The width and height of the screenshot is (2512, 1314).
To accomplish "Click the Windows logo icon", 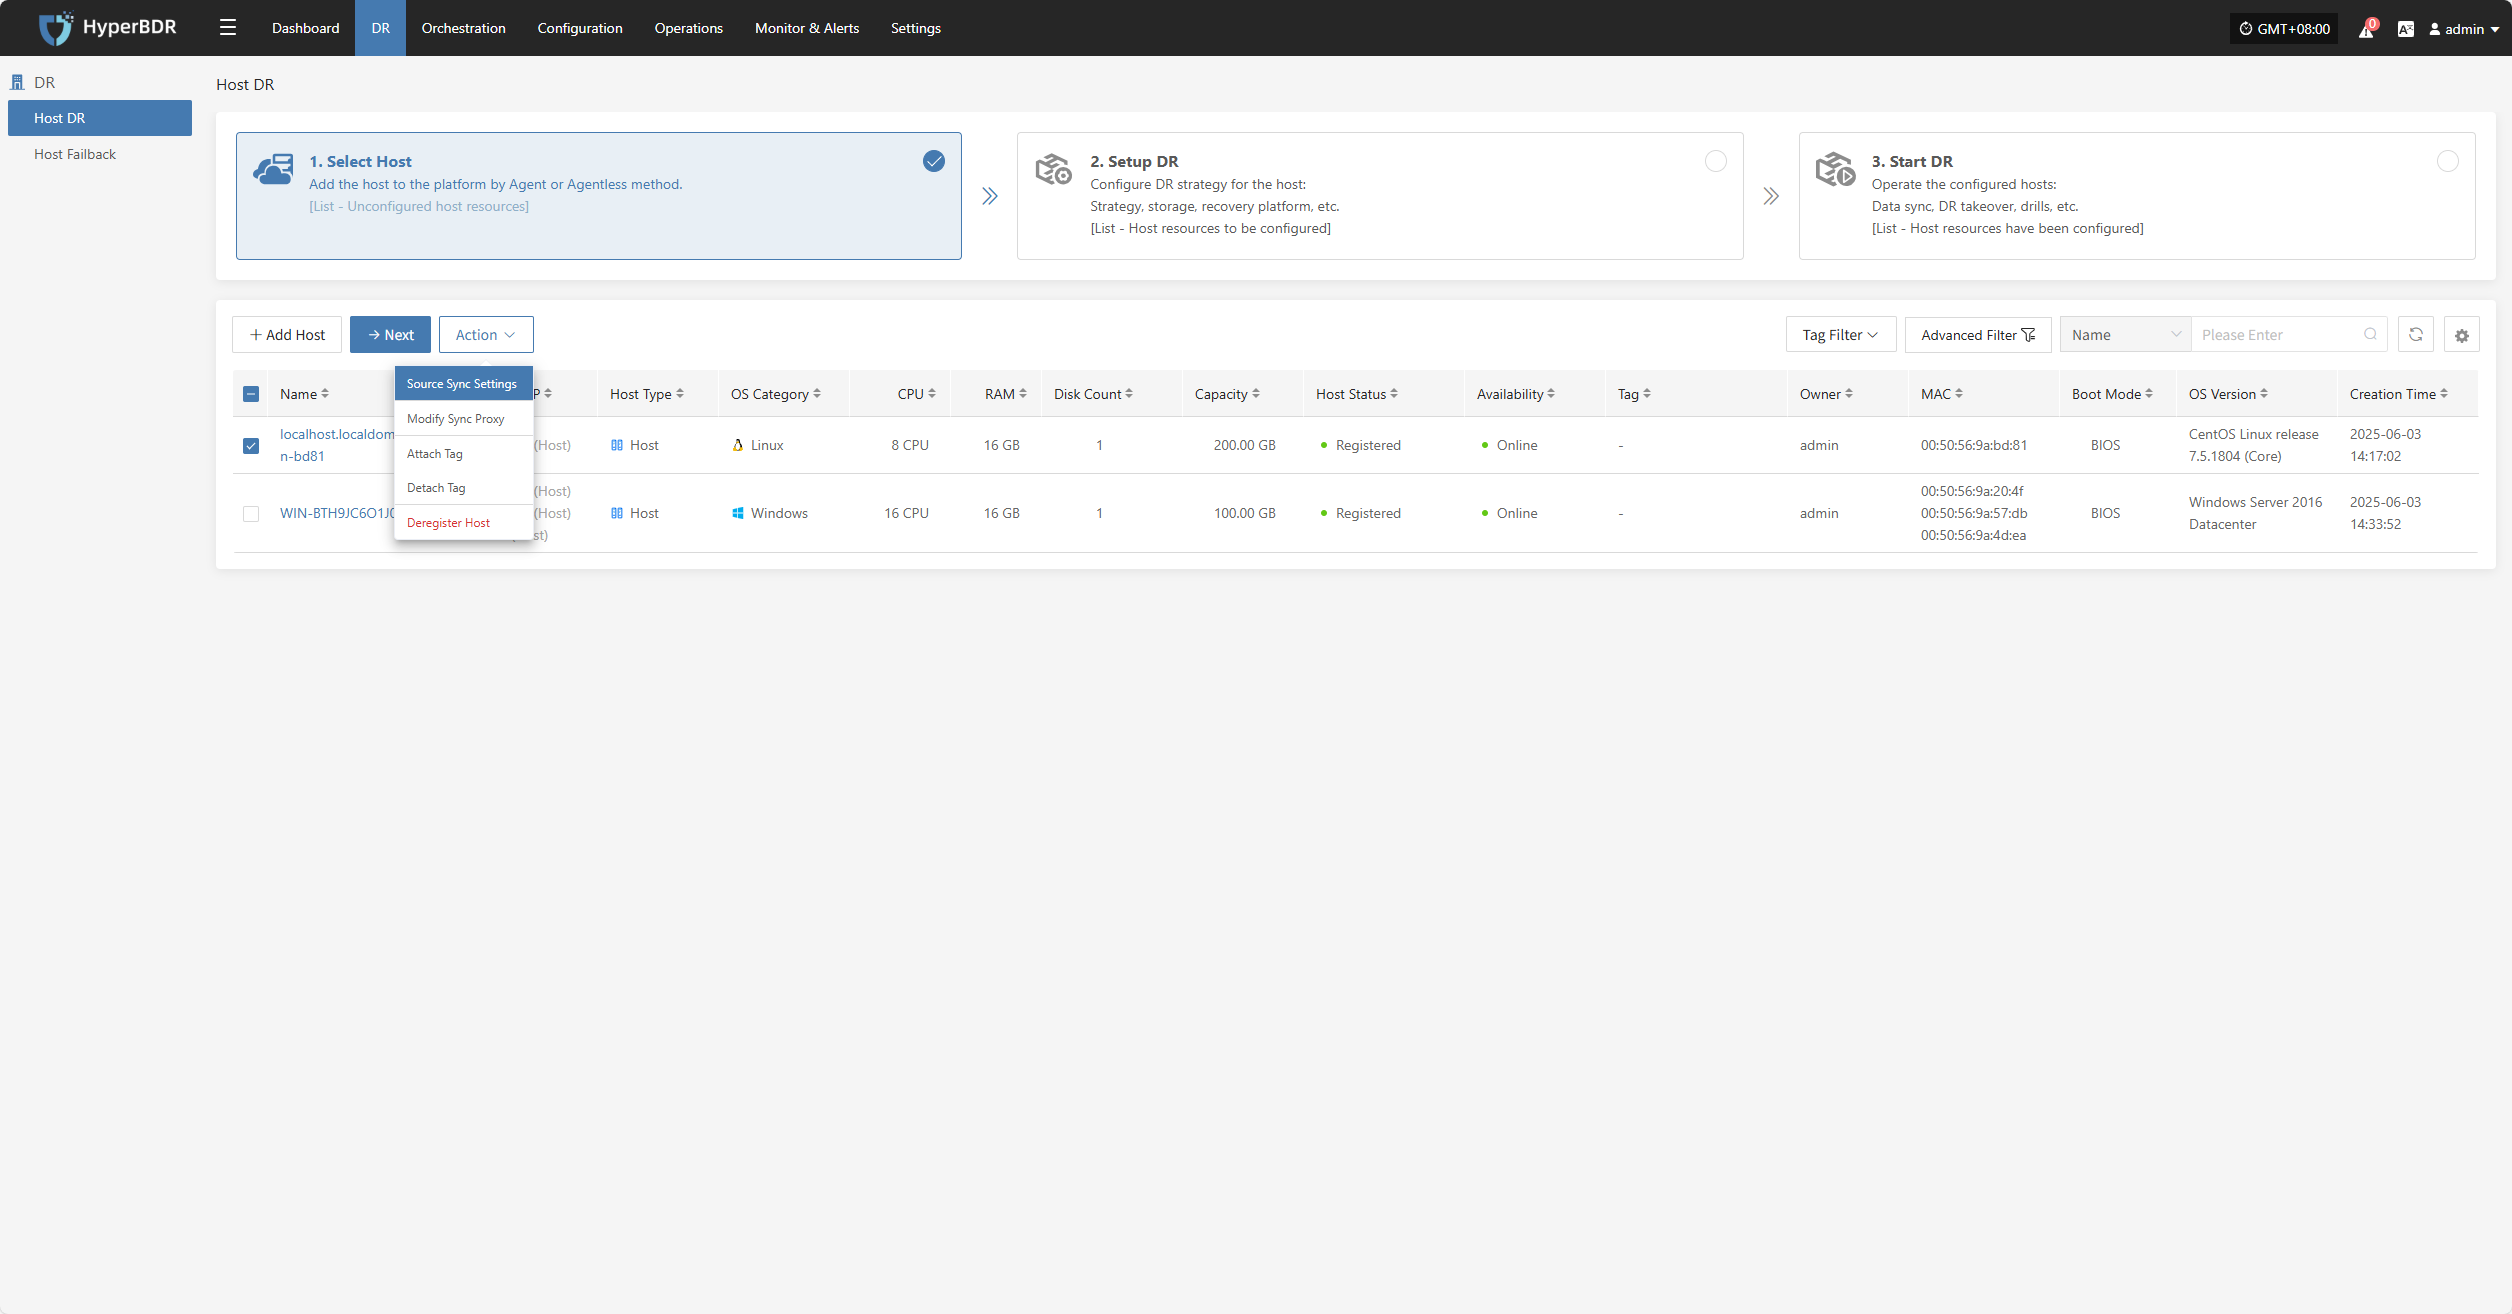I will click(738, 513).
